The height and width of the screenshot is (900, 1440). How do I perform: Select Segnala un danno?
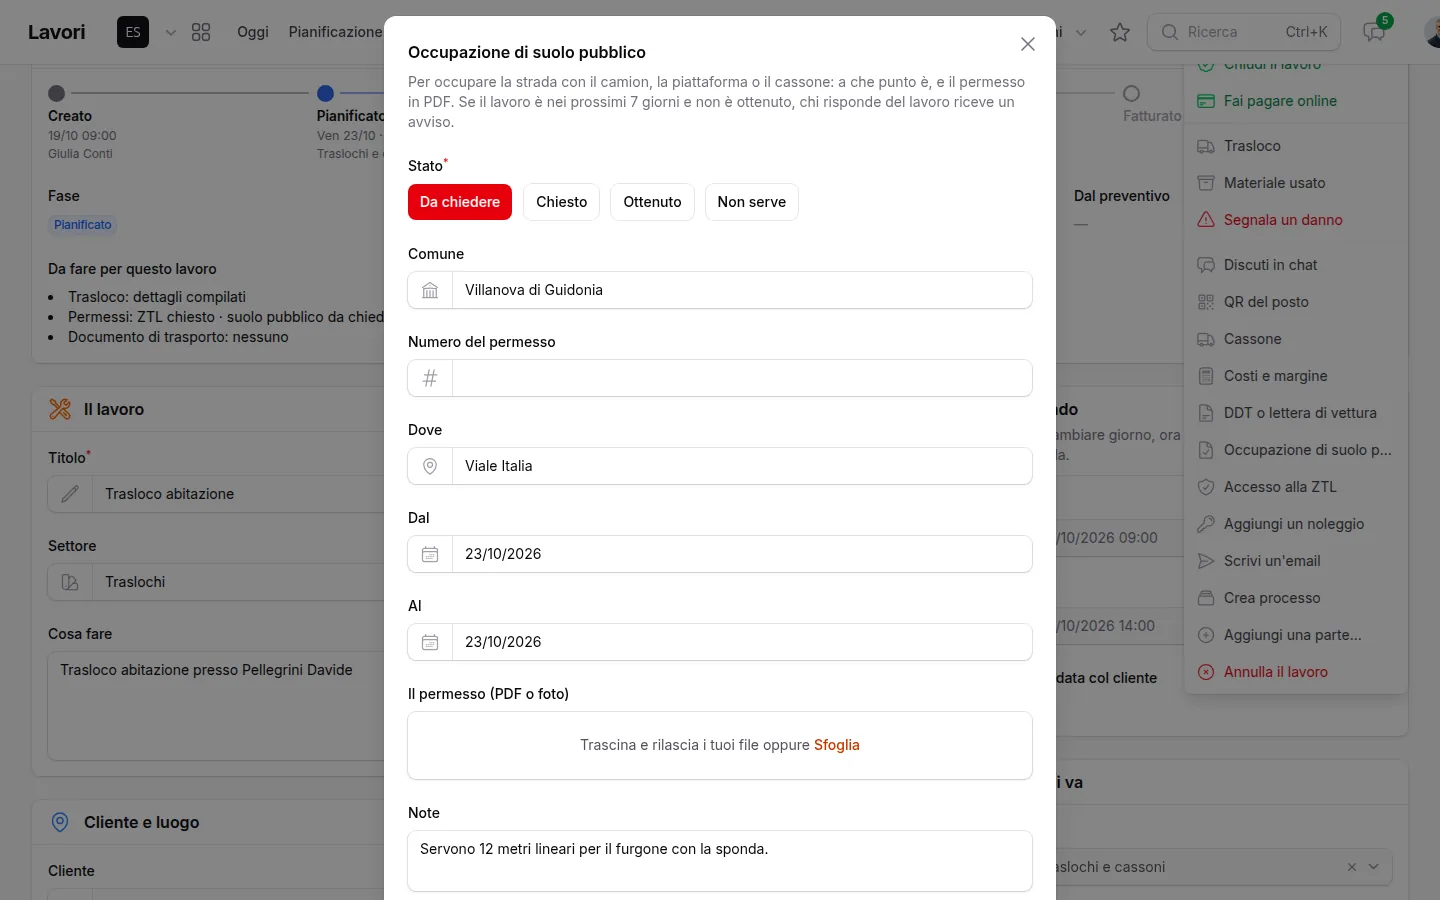tap(1296, 220)
